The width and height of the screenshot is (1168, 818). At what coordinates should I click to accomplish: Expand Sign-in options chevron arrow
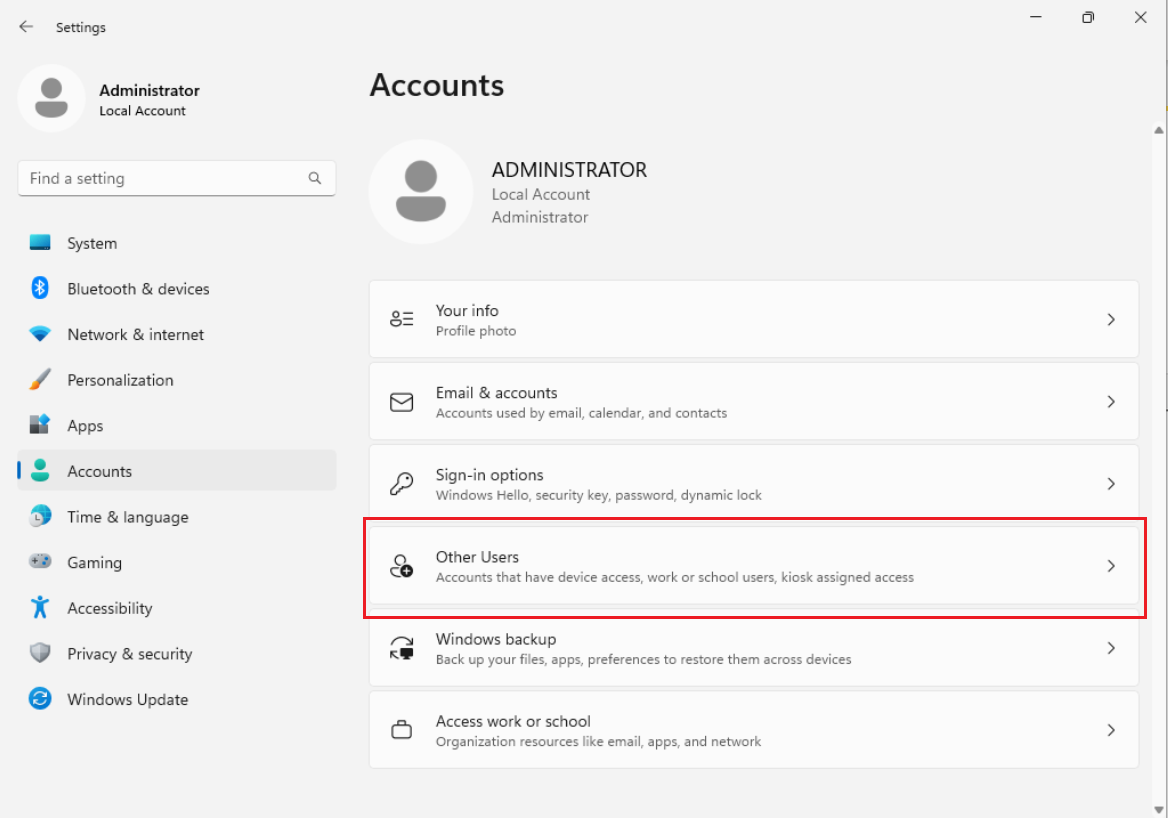[x=1111, y=483]
